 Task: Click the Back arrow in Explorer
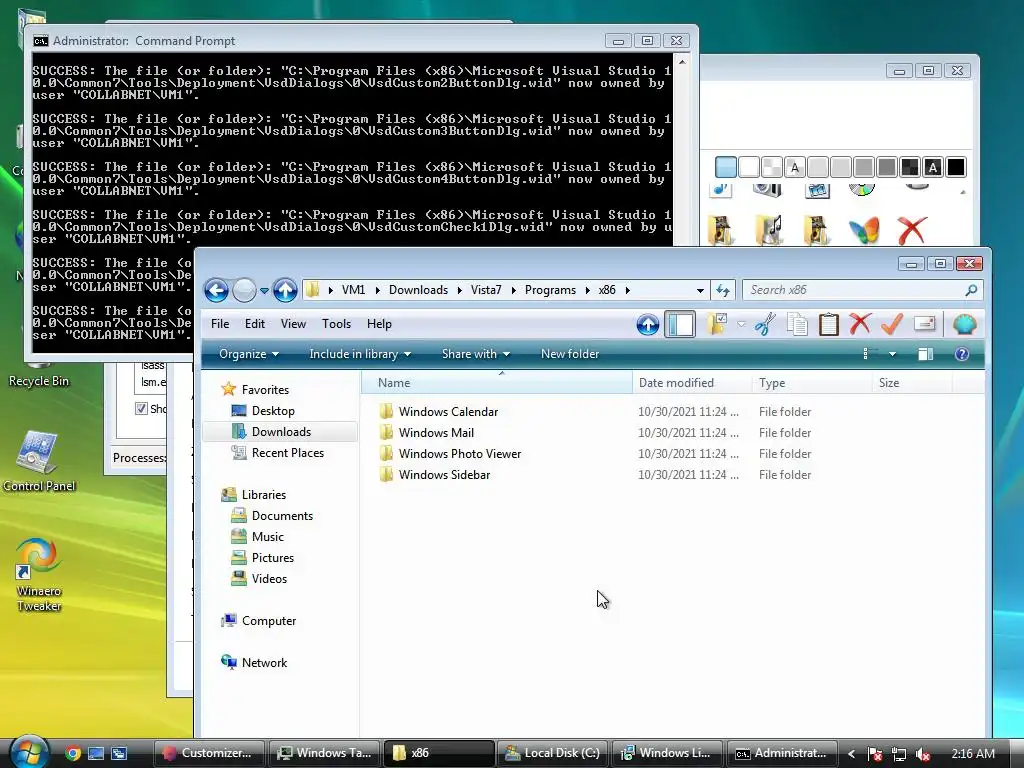pyautogui.click(x=216, y=290)
